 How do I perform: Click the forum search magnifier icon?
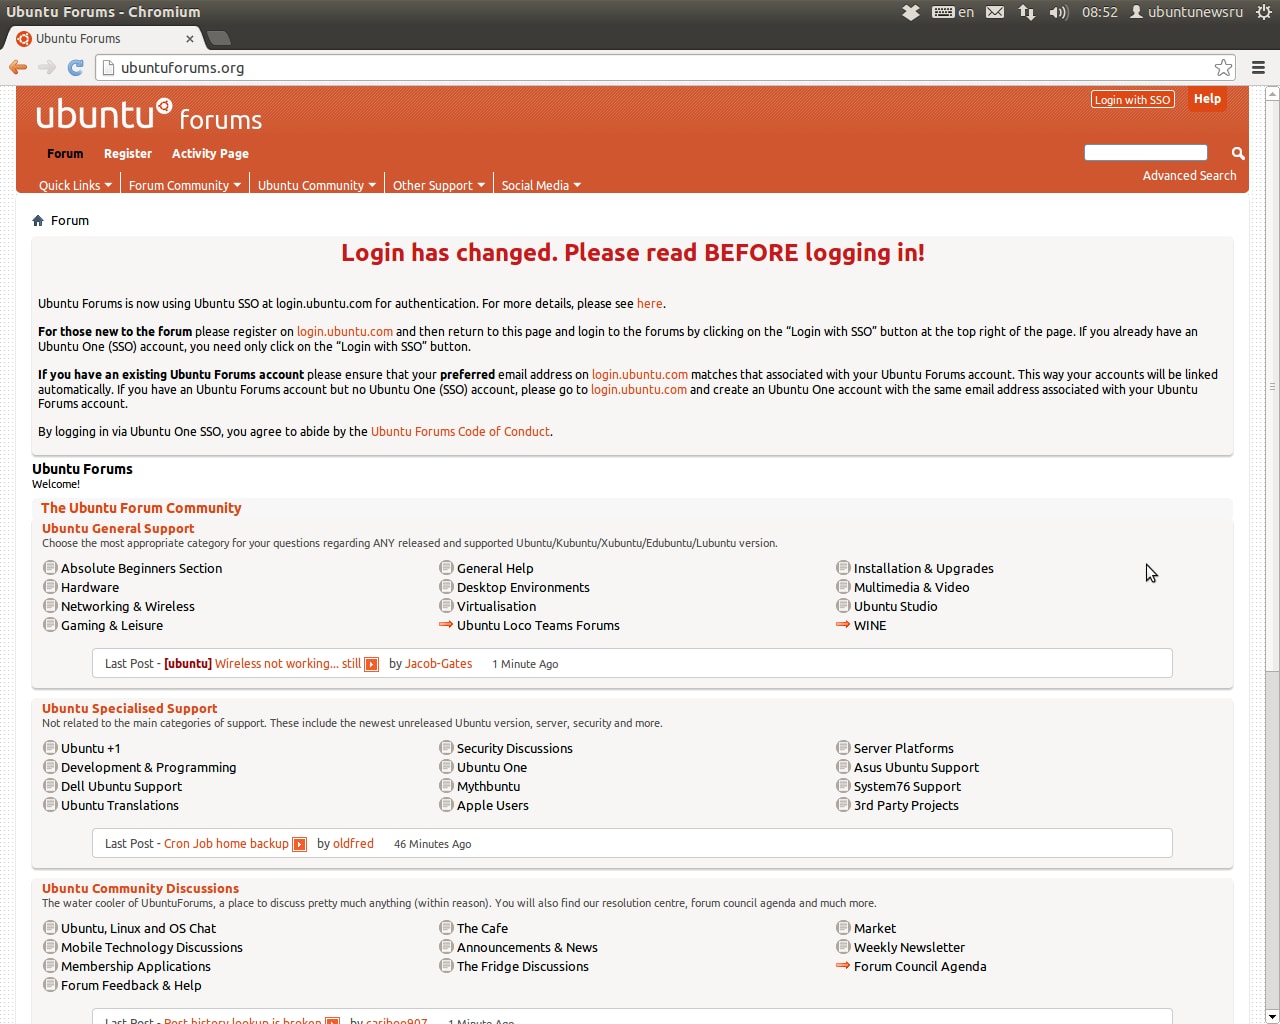[1238, 153]
